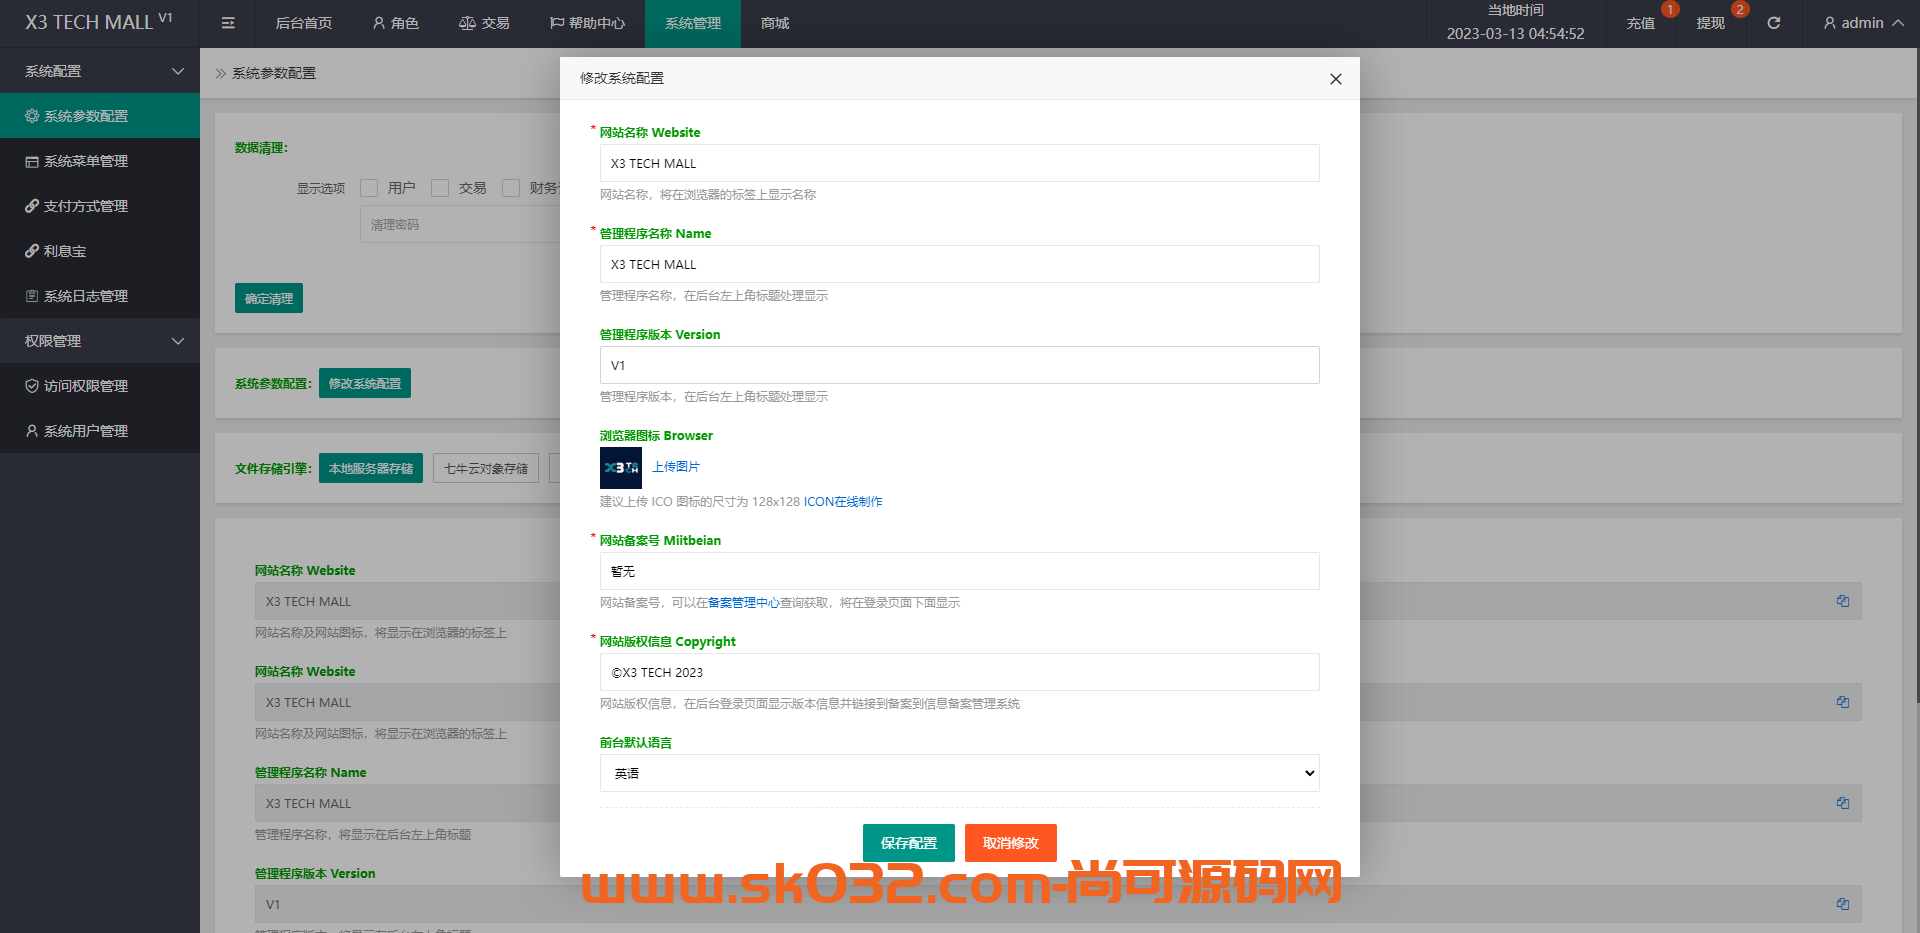Click copy icon beside second 网站名称 Website field

tap(1842, 702)
